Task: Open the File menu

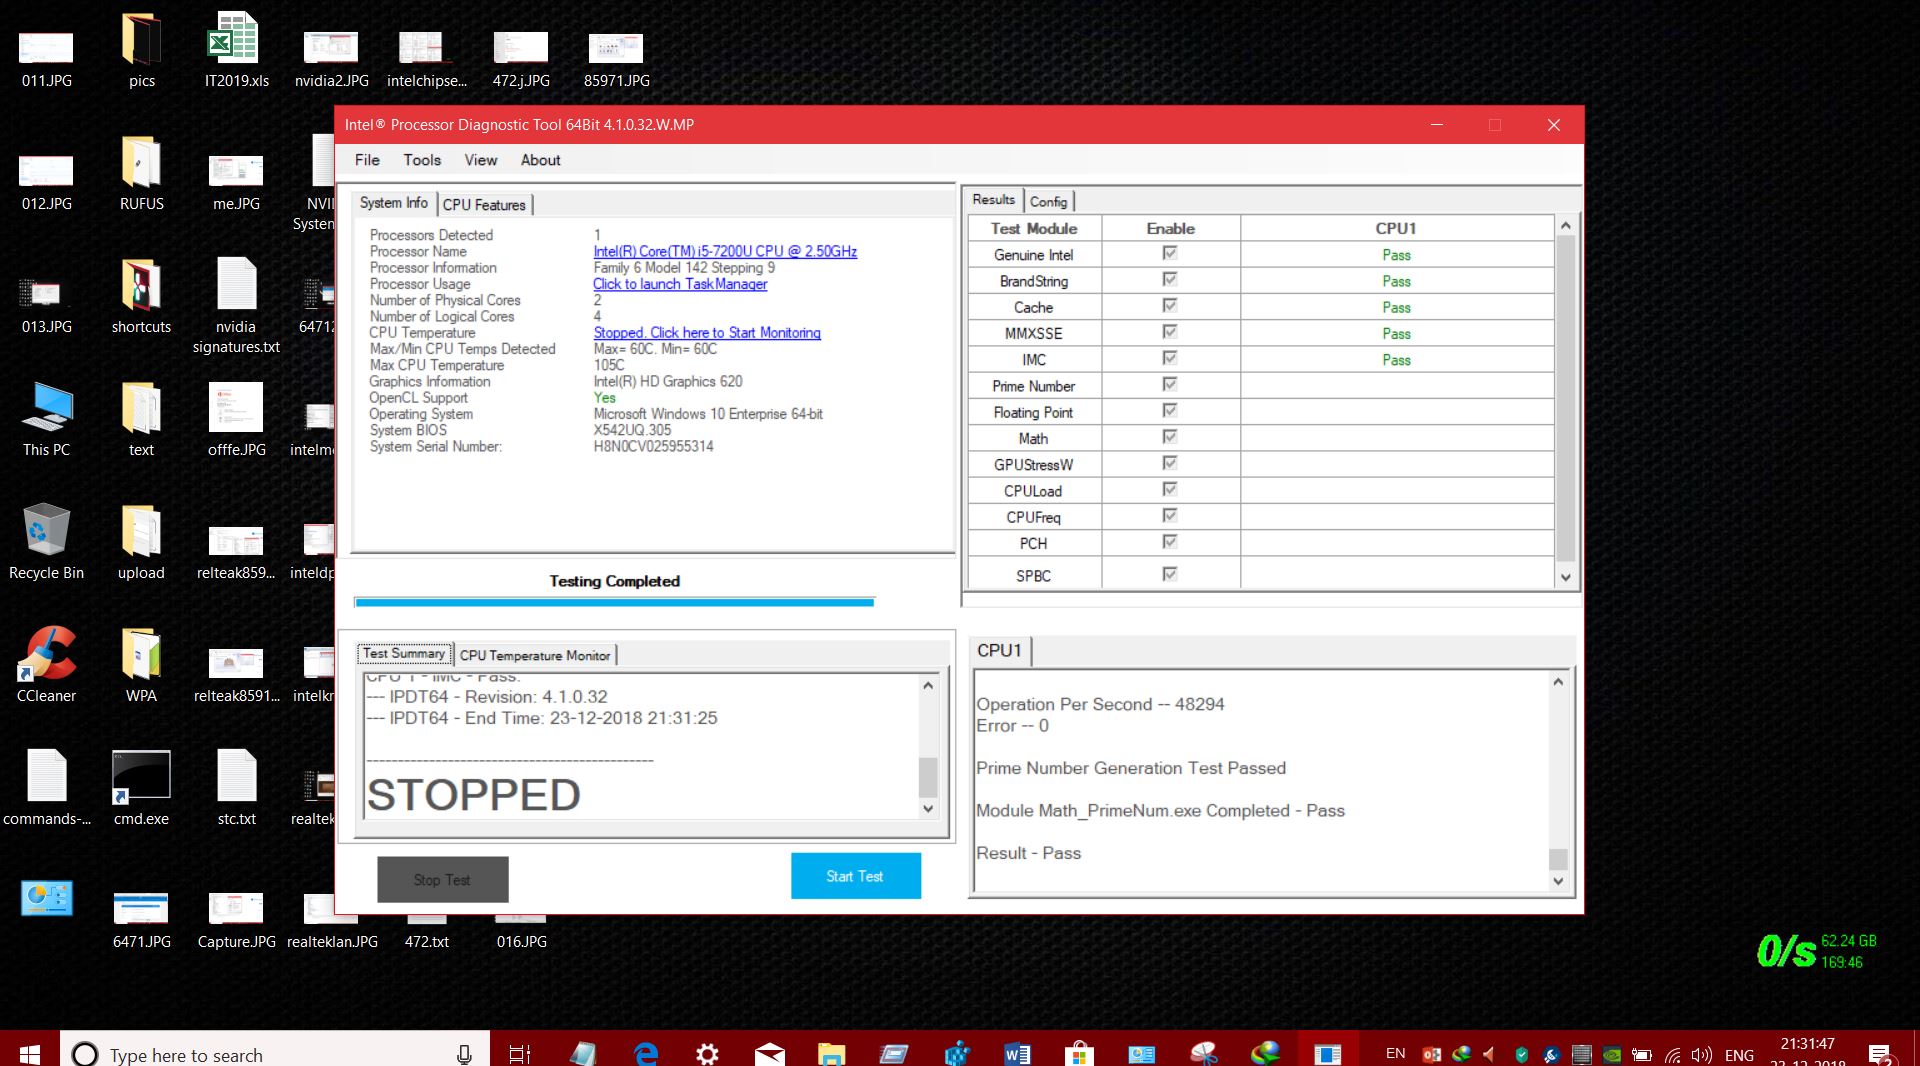Action: pos(367,160)
